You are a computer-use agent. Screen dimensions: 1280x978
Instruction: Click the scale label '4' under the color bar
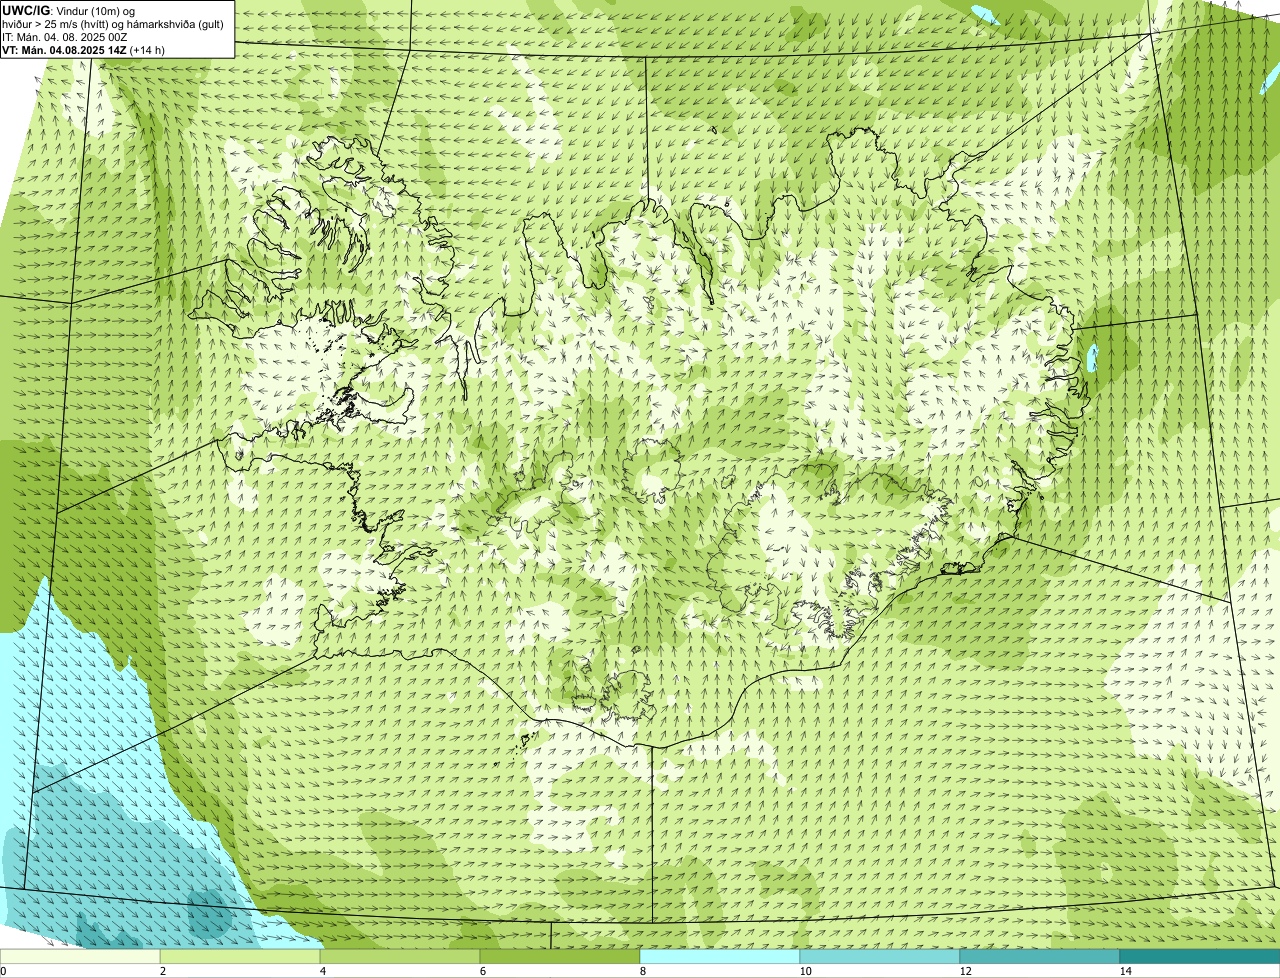[322, 971]
